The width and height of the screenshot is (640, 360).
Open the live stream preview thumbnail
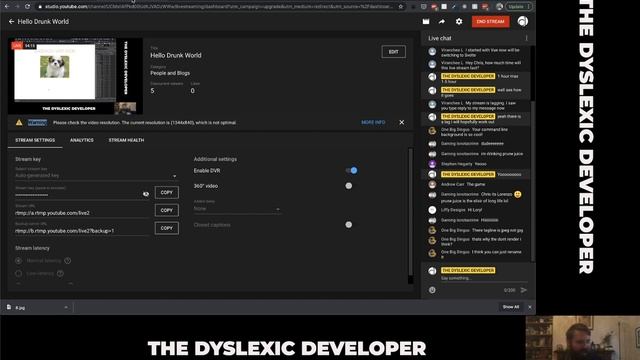[76, 76]
